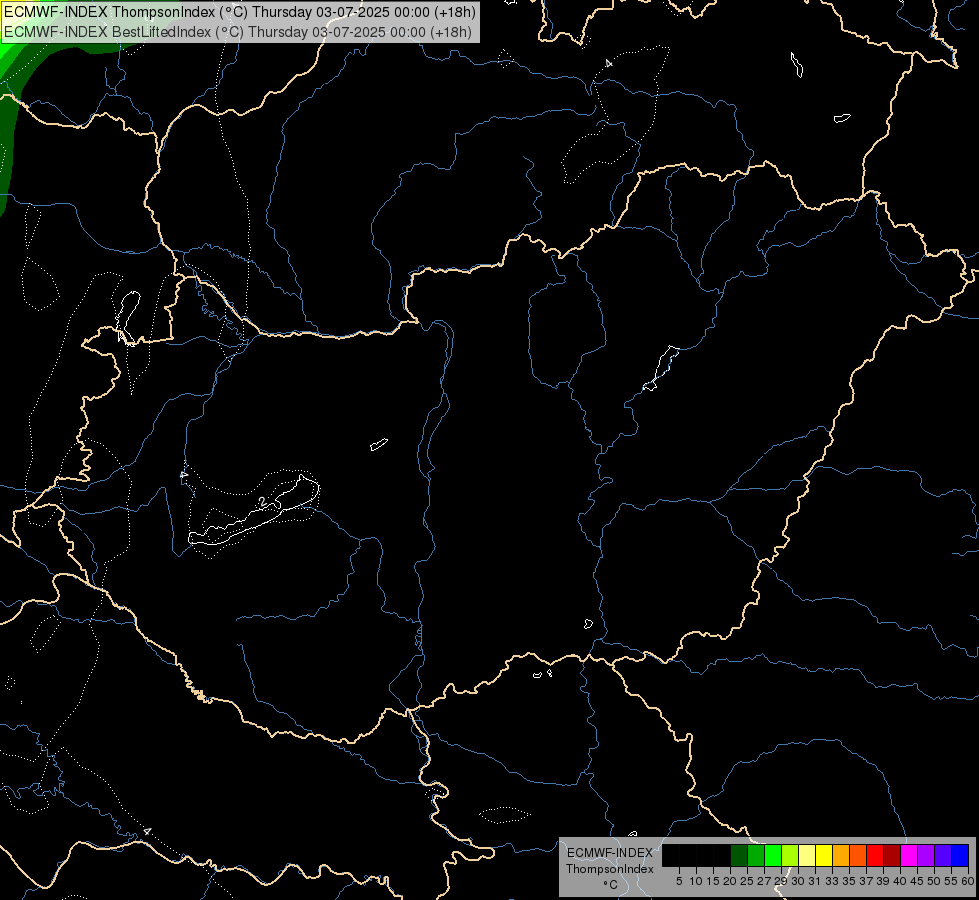Click the dark red 39-40 legend swatch

[x=892, y=856]
